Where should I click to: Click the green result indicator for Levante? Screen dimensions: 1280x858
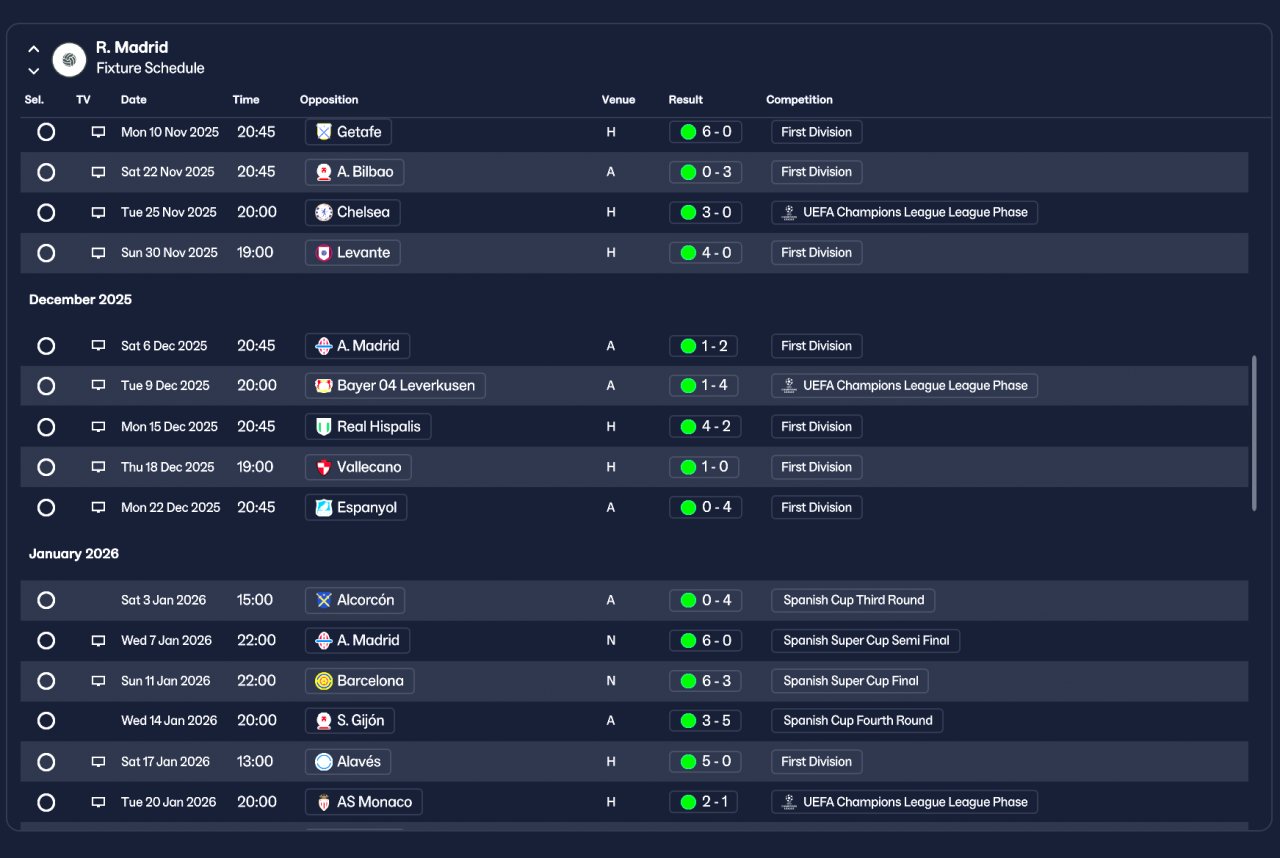688,253
